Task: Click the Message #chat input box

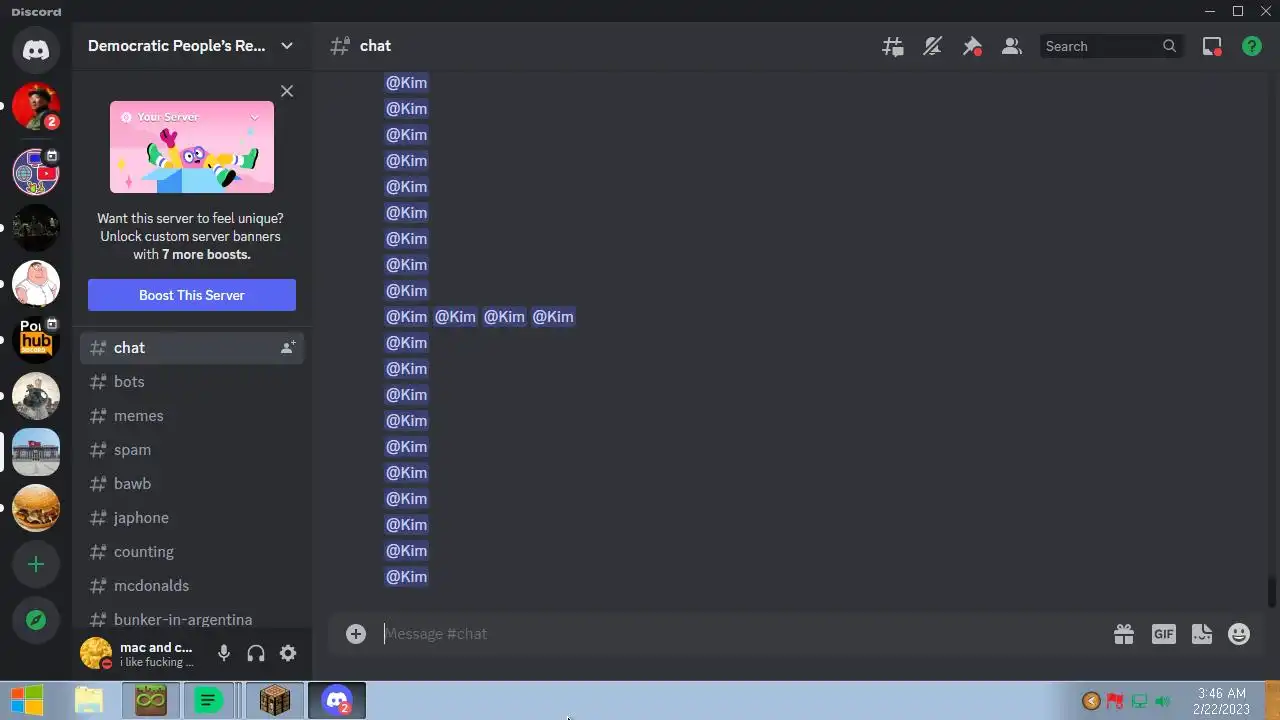Action: (x=740, y=634)
